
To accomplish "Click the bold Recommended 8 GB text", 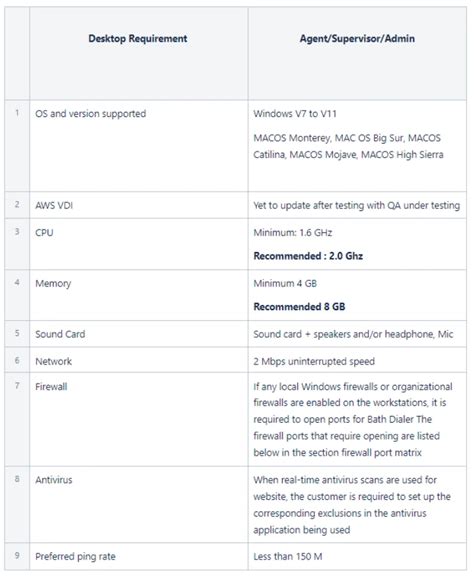I will tap(299, 307).
